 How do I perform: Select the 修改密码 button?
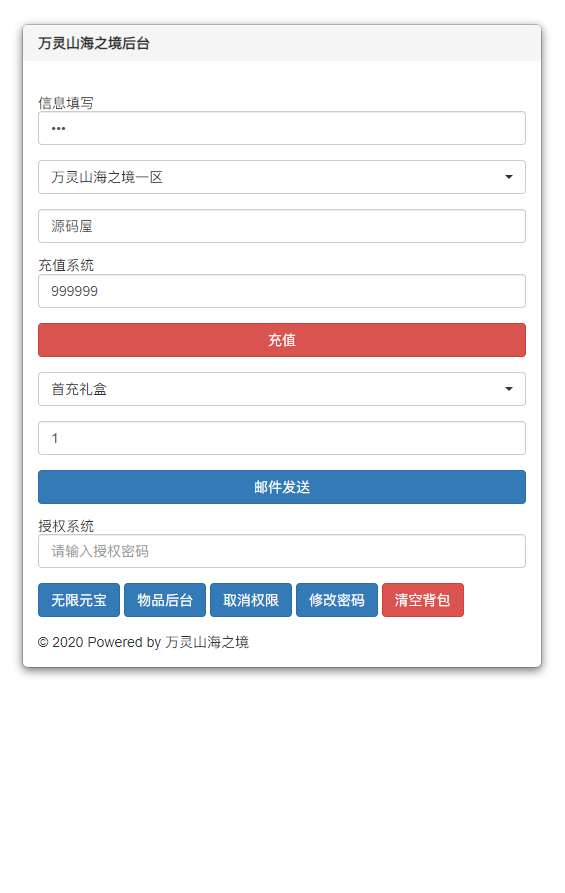click(x=337, y=600)
